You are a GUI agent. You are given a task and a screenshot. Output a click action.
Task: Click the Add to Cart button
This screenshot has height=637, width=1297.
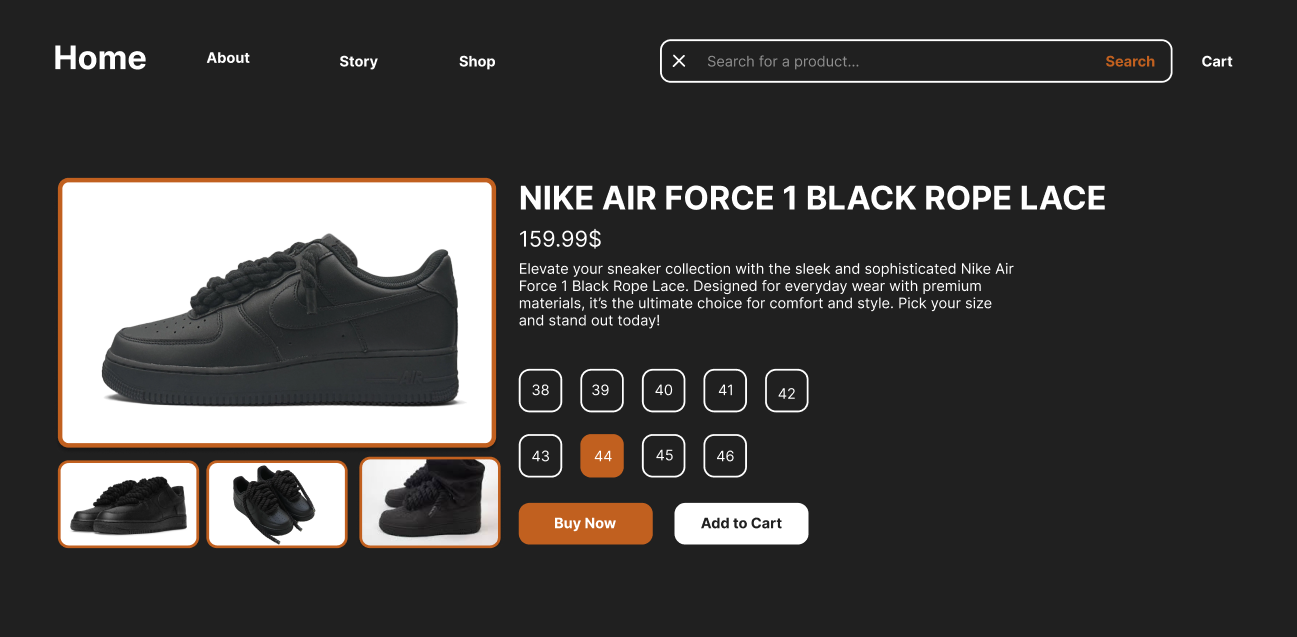741,523
